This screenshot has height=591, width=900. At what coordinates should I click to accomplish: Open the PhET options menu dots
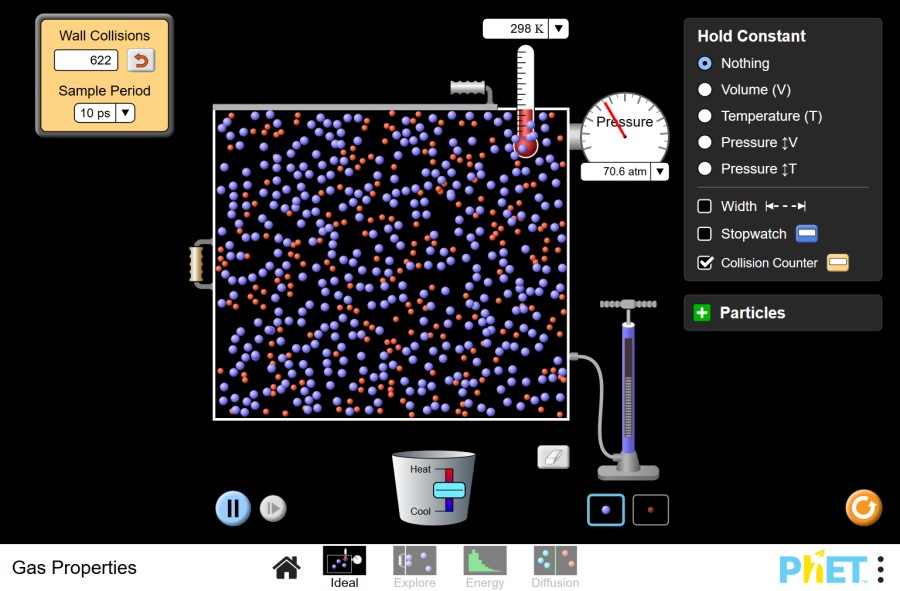pyautogui.click(x=880, y=569)
